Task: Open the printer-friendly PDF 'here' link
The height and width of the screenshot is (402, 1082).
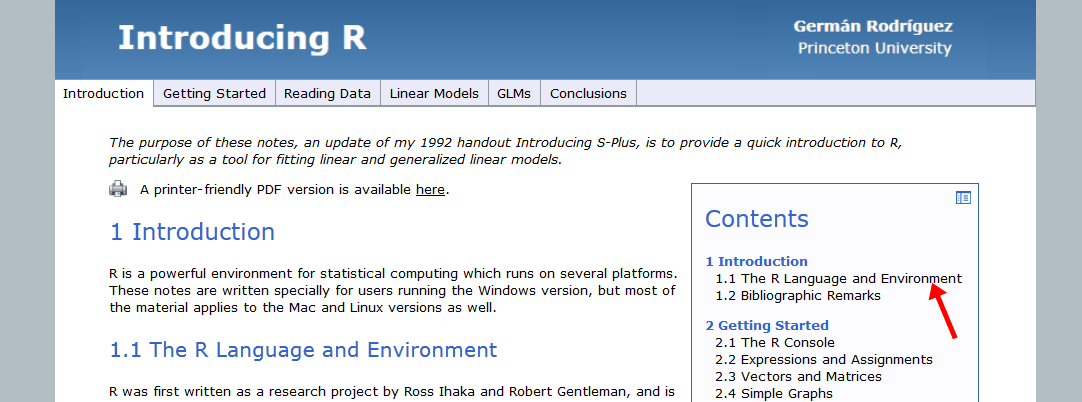Action: click(430, 190)
